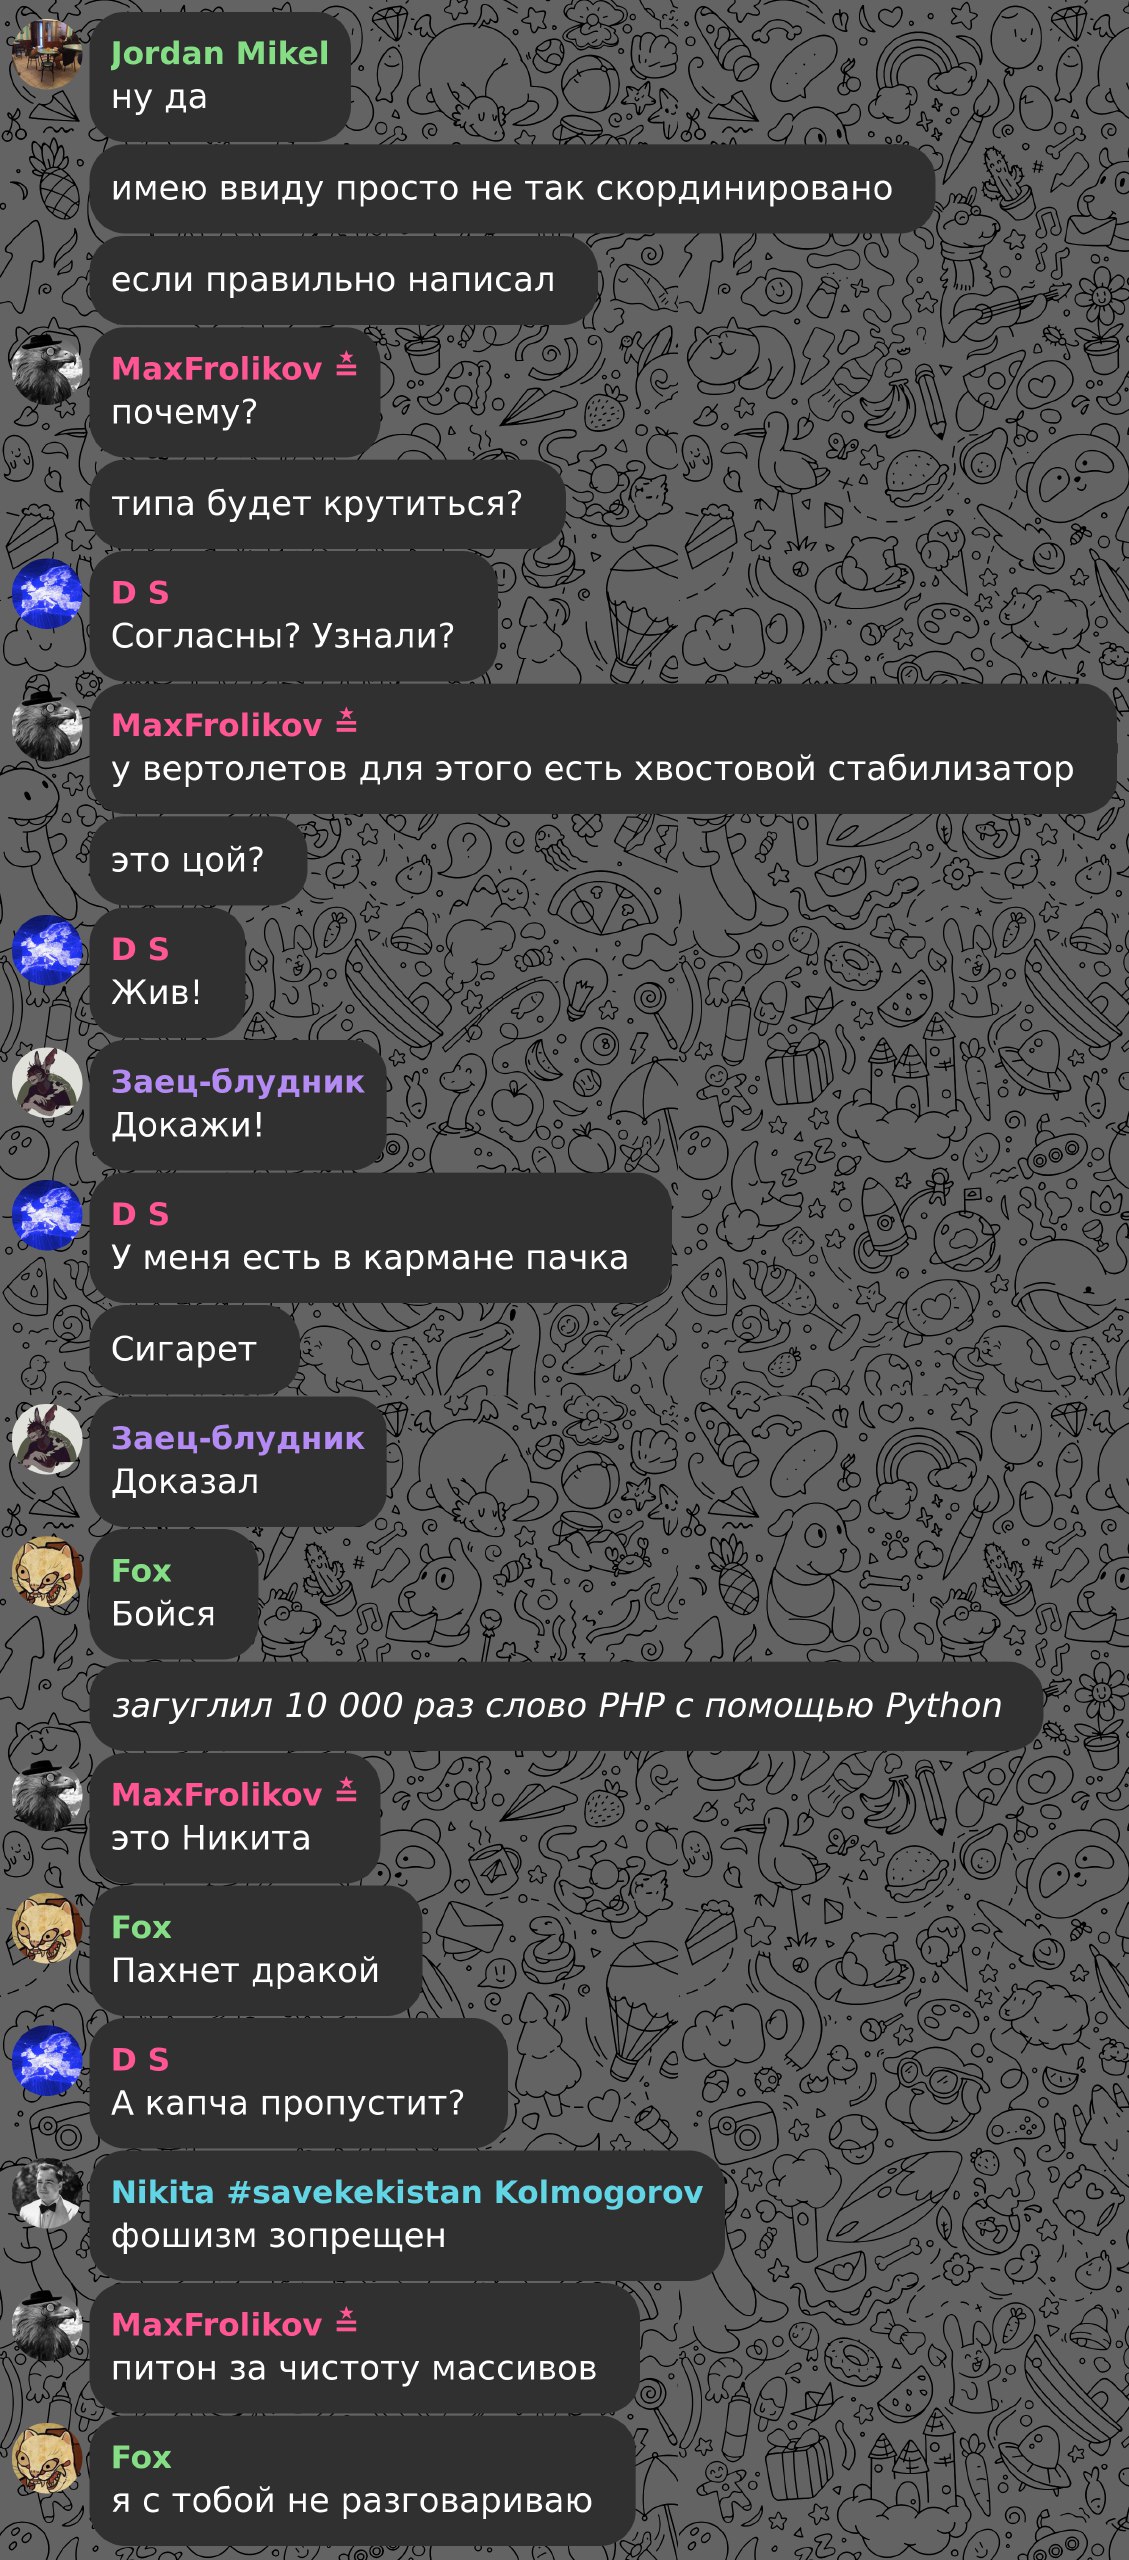Image resolution: width=1129 pixels, height=2560 pixels.
Task: Open Fox avatar beside "я с тобой не разговариваю"
Action: [x=47, y=2459]
